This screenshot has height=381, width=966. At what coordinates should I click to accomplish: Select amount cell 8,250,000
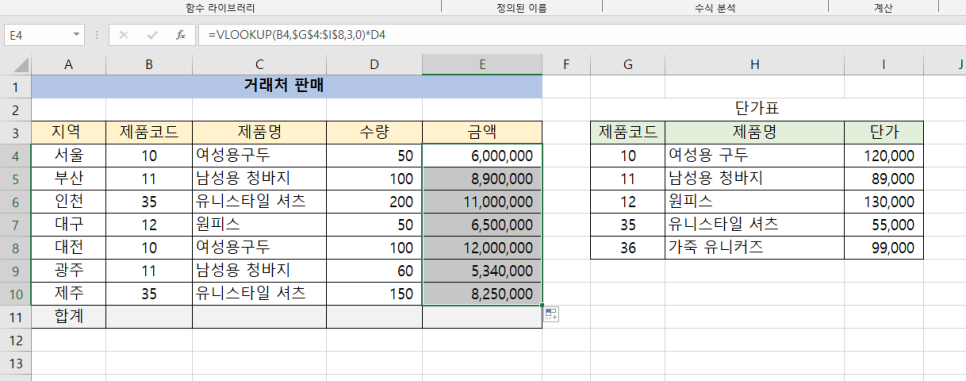point(482,293)
